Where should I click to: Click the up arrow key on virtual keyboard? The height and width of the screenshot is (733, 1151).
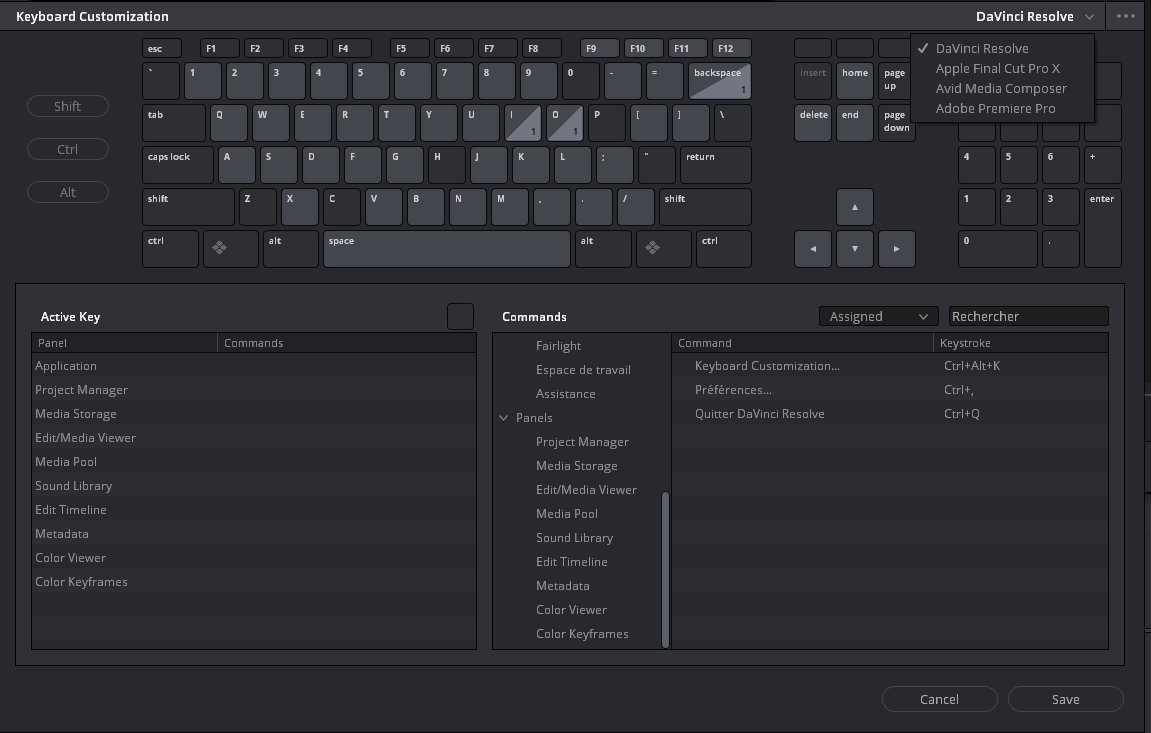[854, 207]
